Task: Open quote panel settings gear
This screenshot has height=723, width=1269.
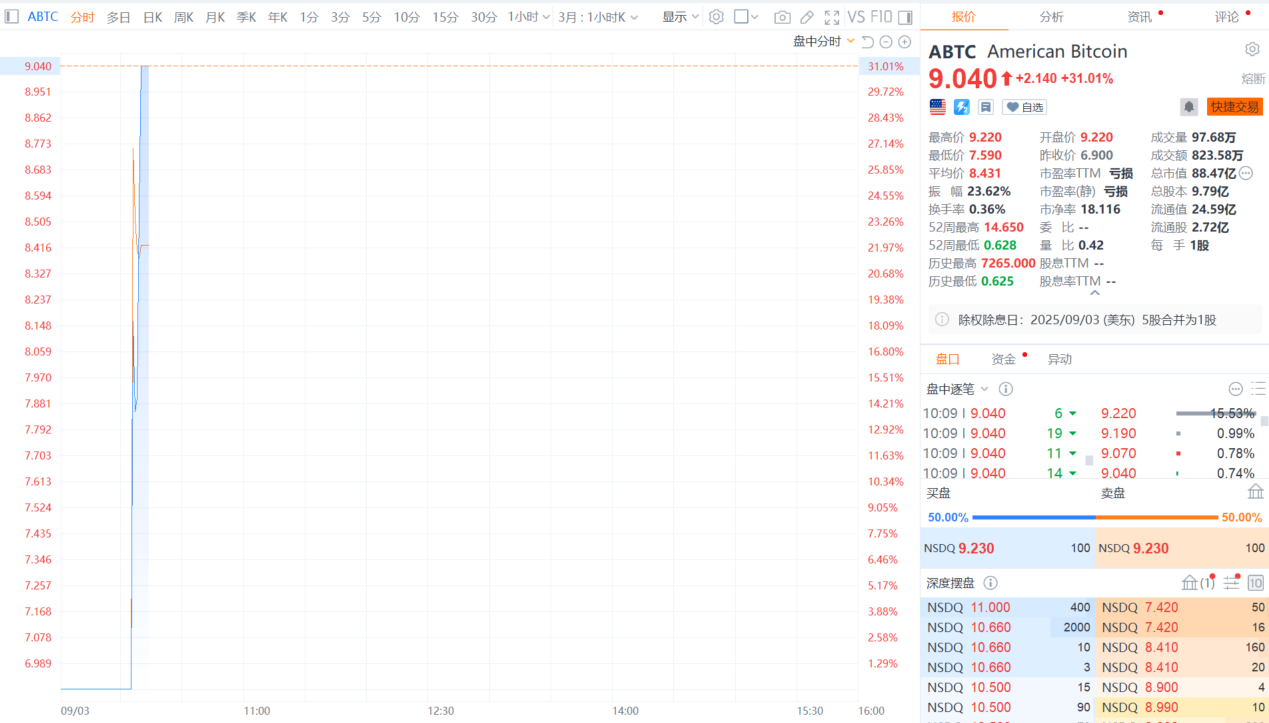Action: 1252,49
